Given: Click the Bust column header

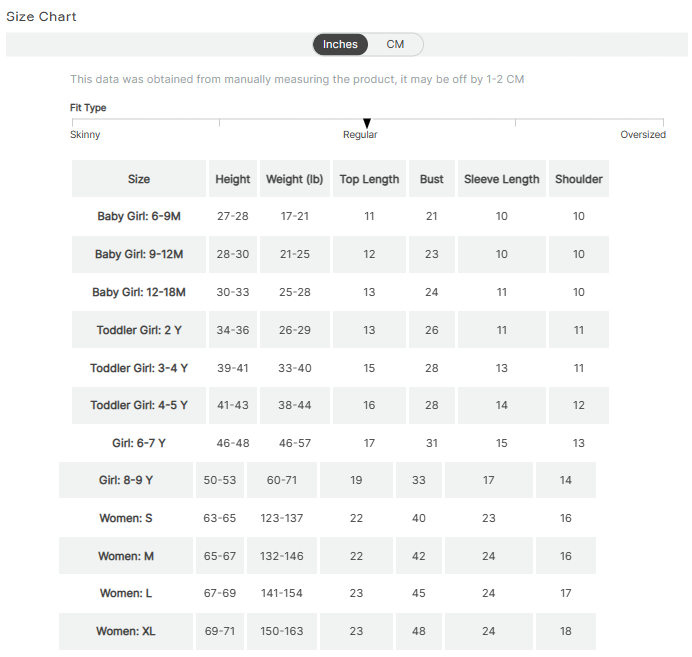Looking at the screenshot, I should click(432, 180).
